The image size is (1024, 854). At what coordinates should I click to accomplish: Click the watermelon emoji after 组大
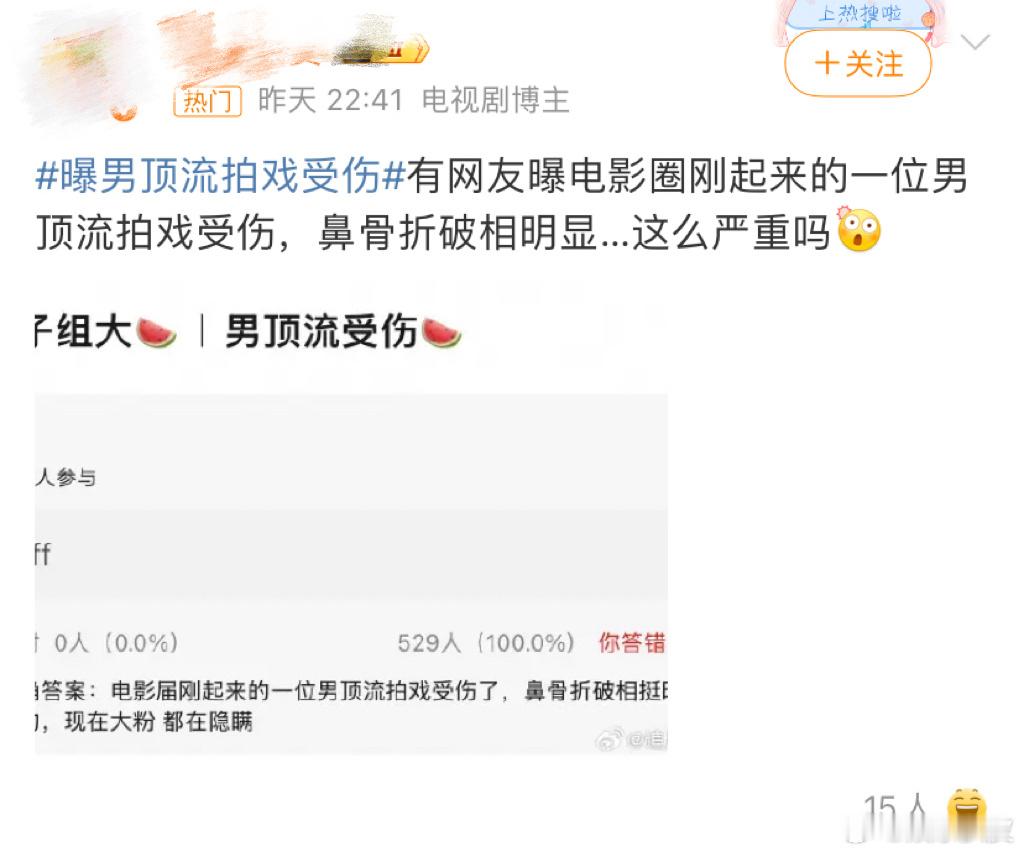pos(156,332)
